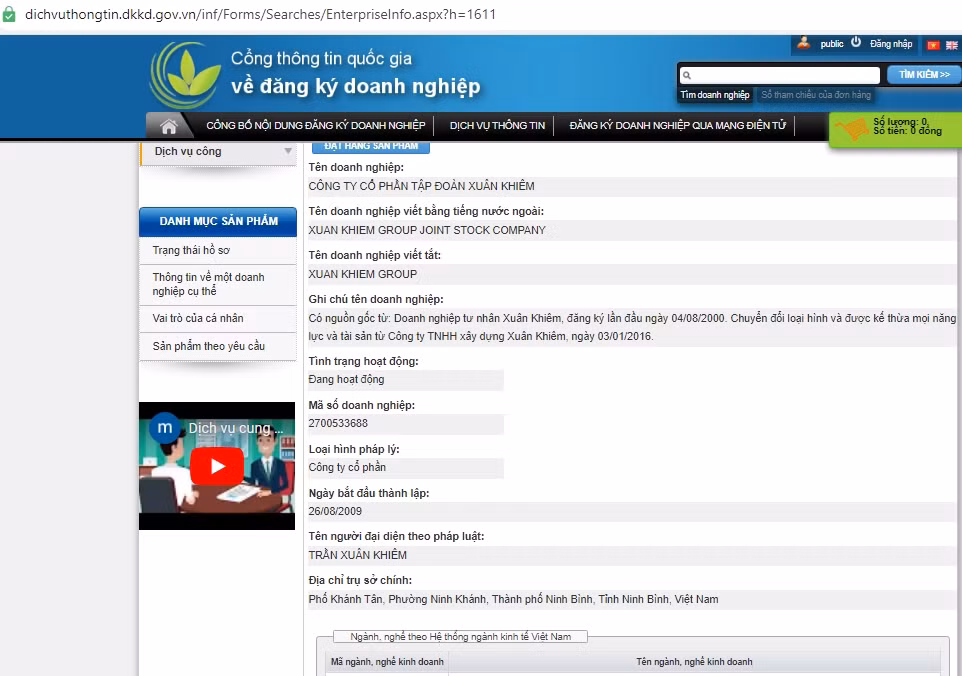Click the Đăng nhập login link
The height and width of the screenshot is (676, 962).
coord(891,44)
